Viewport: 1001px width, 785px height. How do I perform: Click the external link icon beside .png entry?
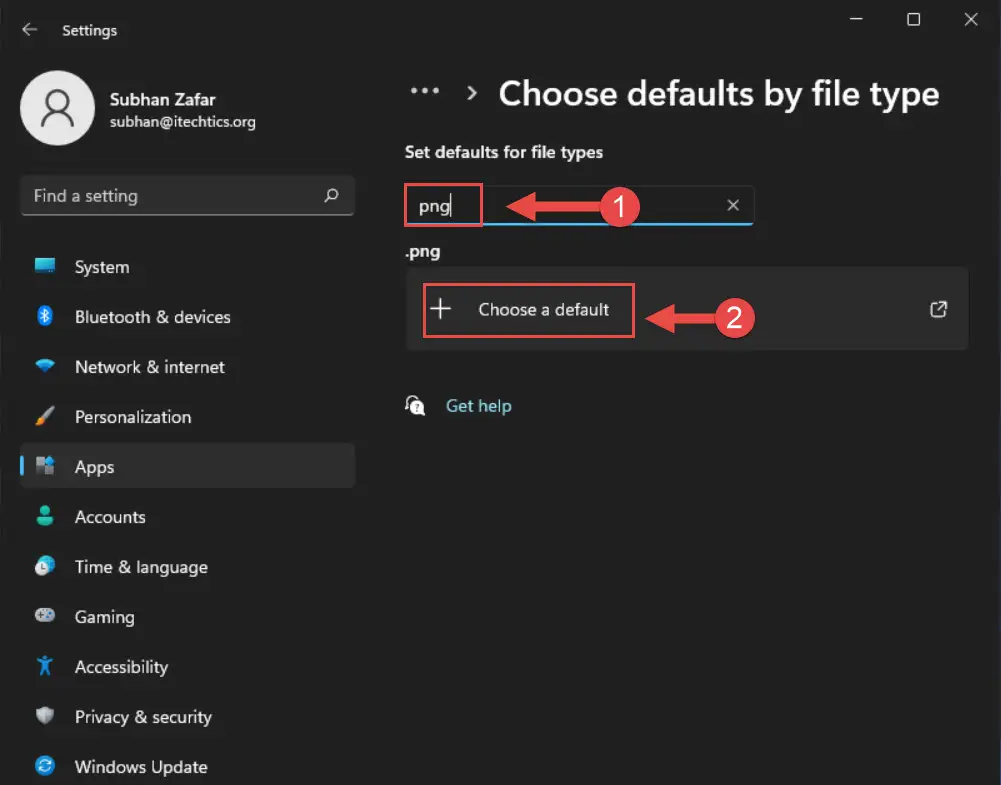point(938,310)
